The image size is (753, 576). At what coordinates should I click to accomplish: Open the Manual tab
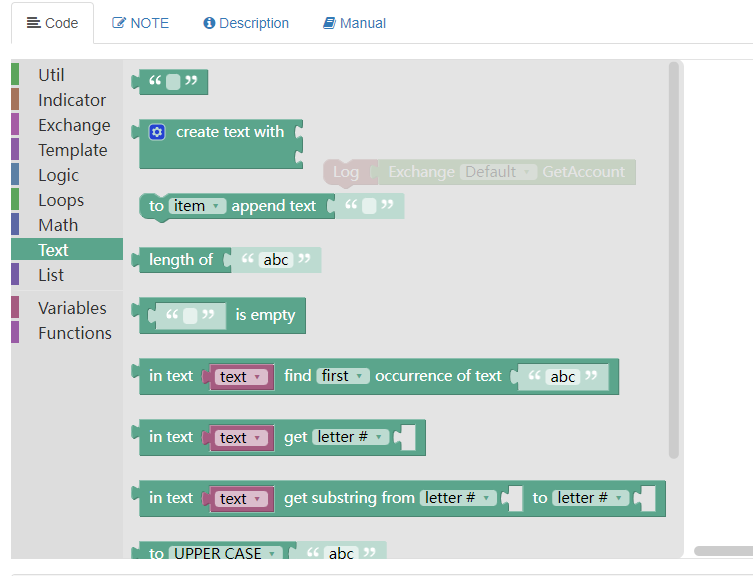(354, 23)
